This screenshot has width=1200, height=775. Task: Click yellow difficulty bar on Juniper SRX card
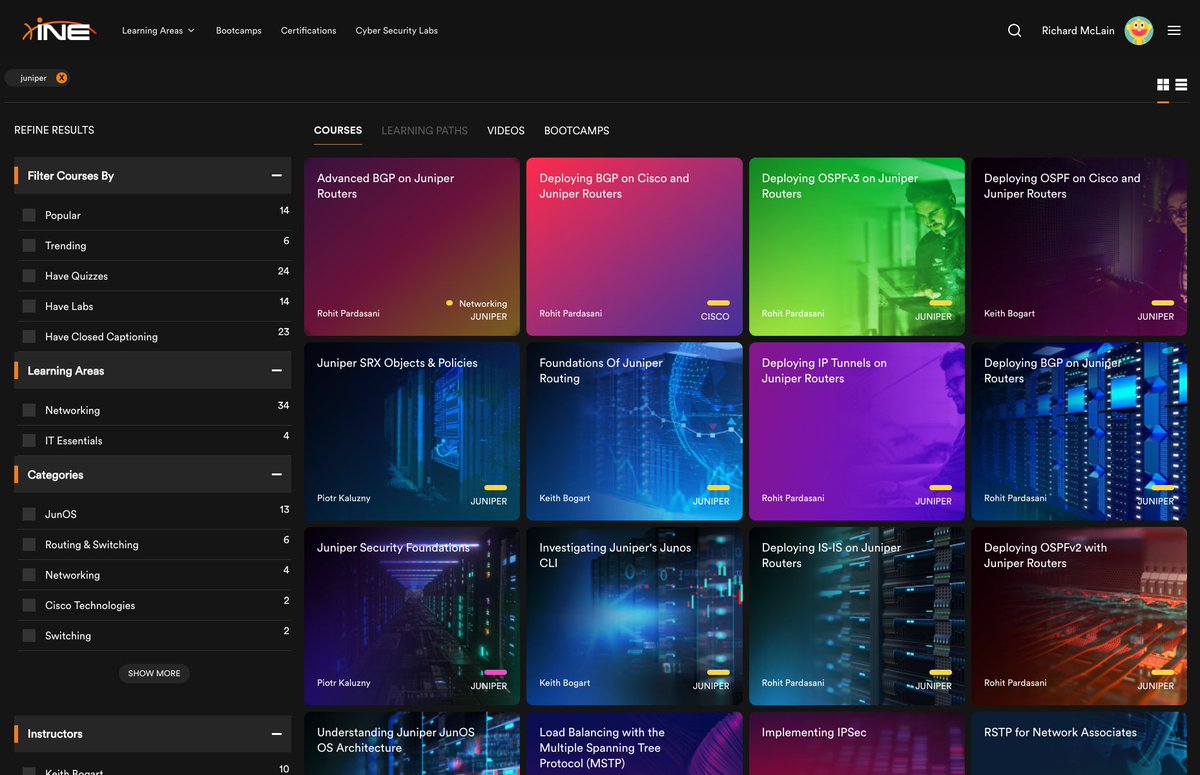[495, 488]
